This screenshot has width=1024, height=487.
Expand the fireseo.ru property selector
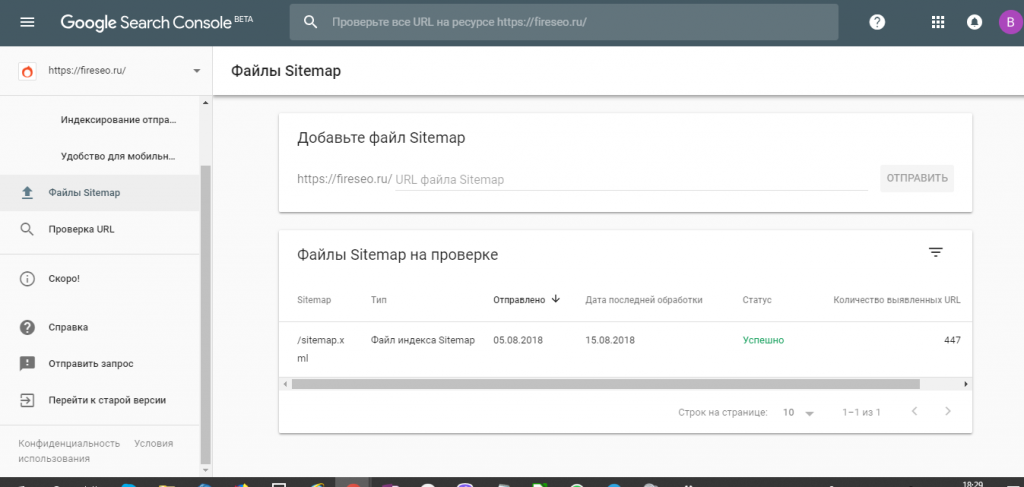(196, 71)
